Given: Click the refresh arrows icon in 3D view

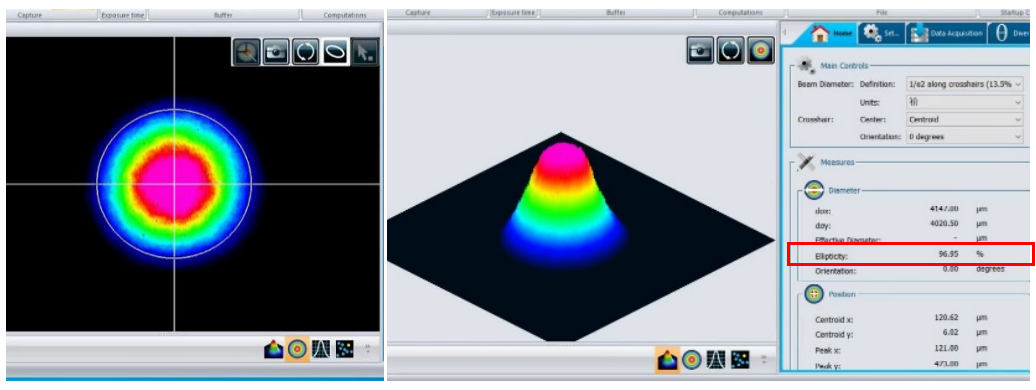Looking at the screenshot, I should pos(730,50).
